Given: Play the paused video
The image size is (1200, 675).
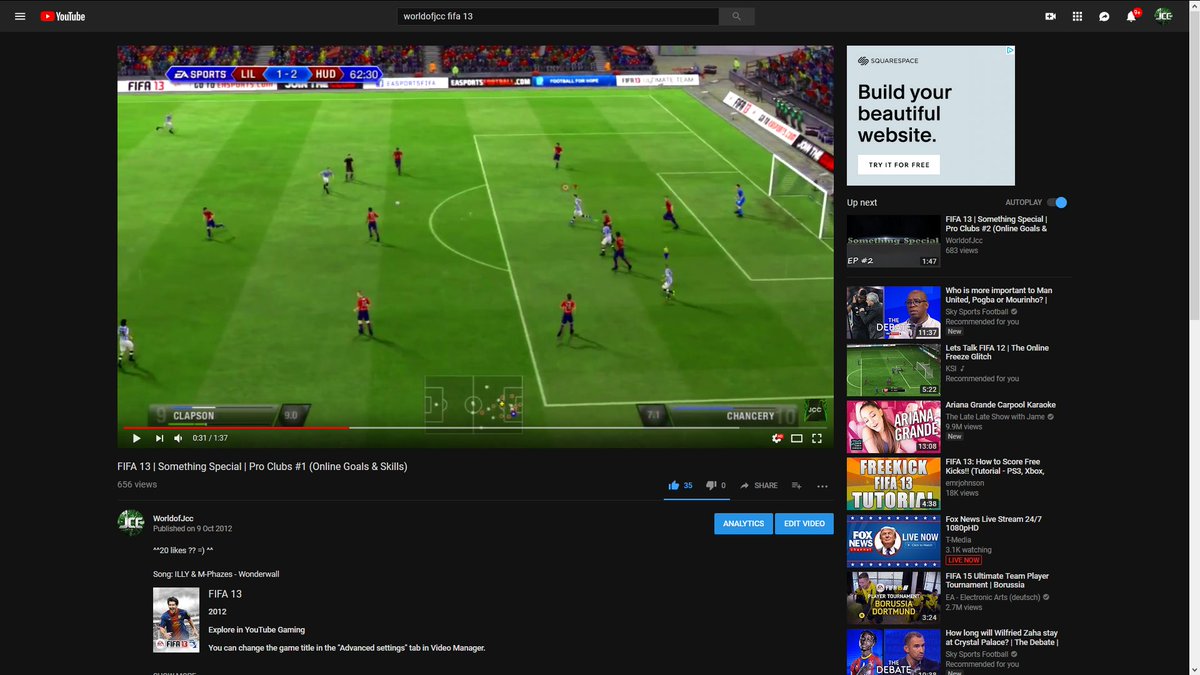Looking at the screenshot, I should [136, 438].
